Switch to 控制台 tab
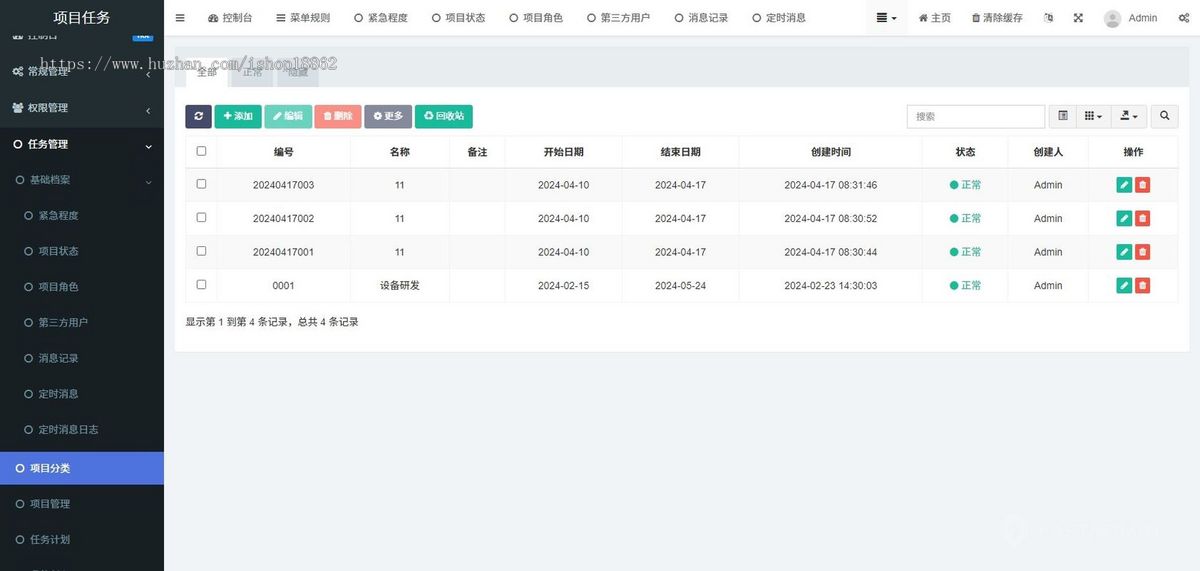Screen dimensions: 1200x571 (x=230, y=18)
